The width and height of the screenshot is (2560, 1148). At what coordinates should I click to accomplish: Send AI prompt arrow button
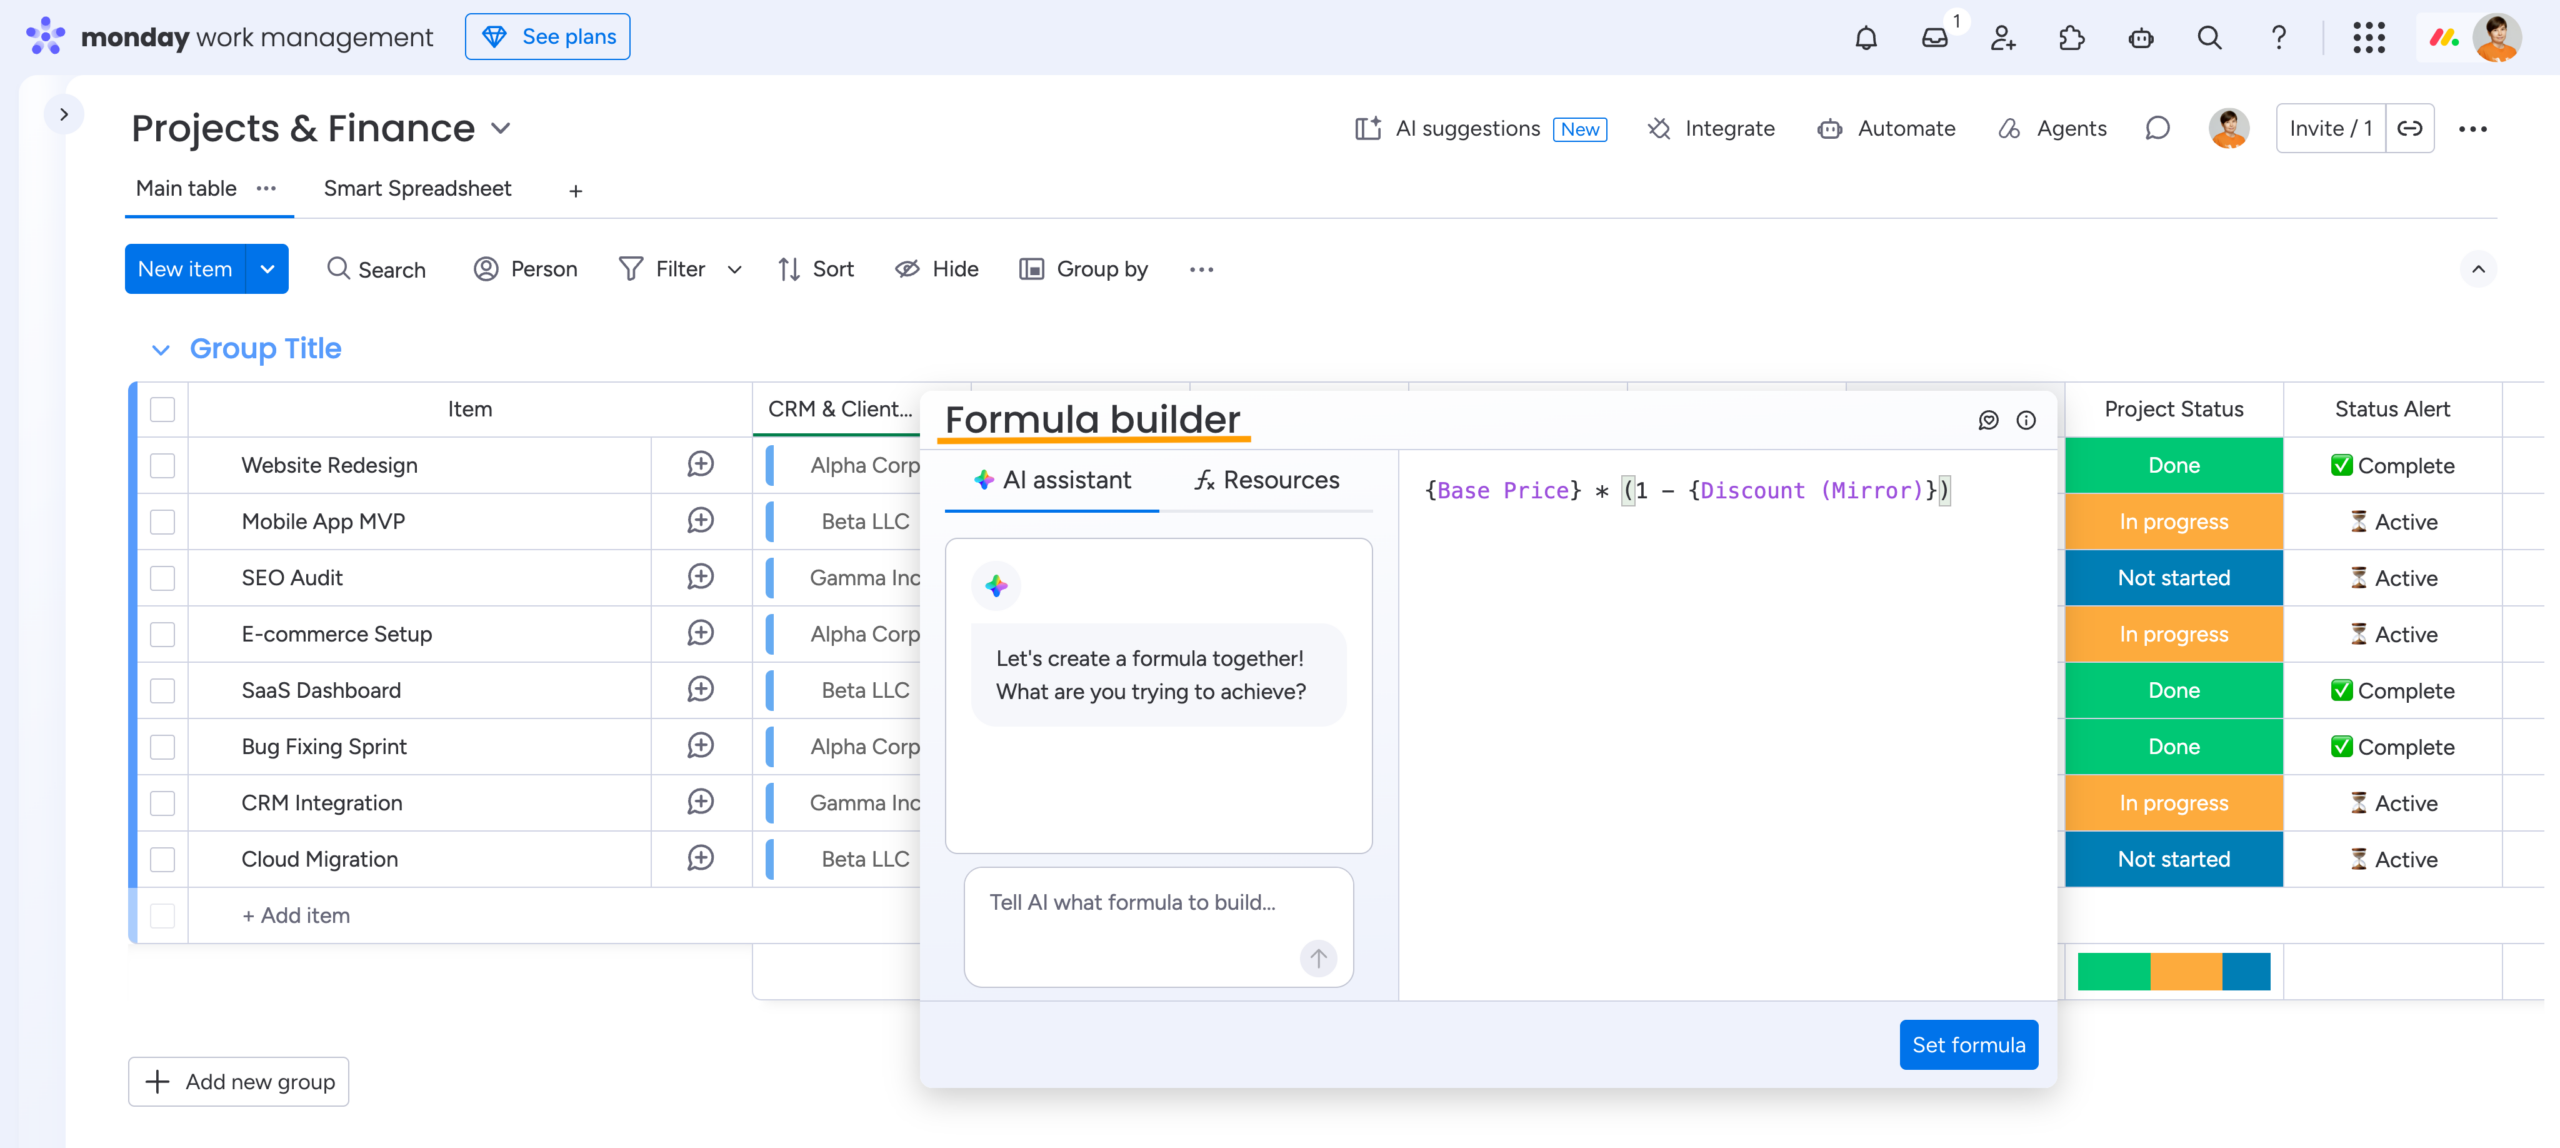[x=1318, y=958]
